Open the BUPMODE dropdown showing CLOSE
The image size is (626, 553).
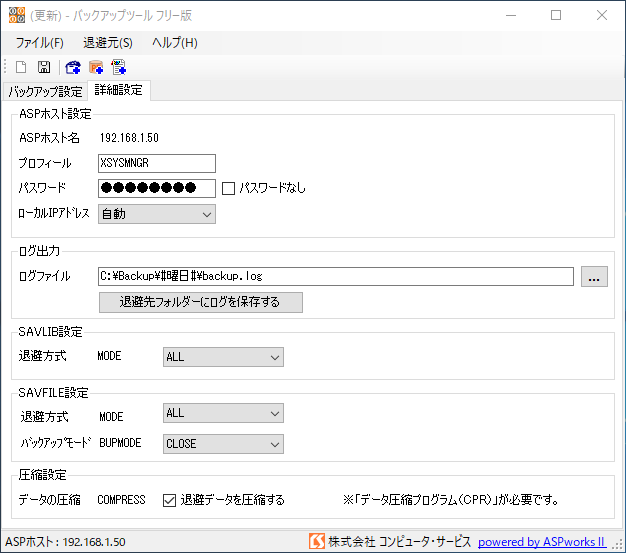coord(223,444)
